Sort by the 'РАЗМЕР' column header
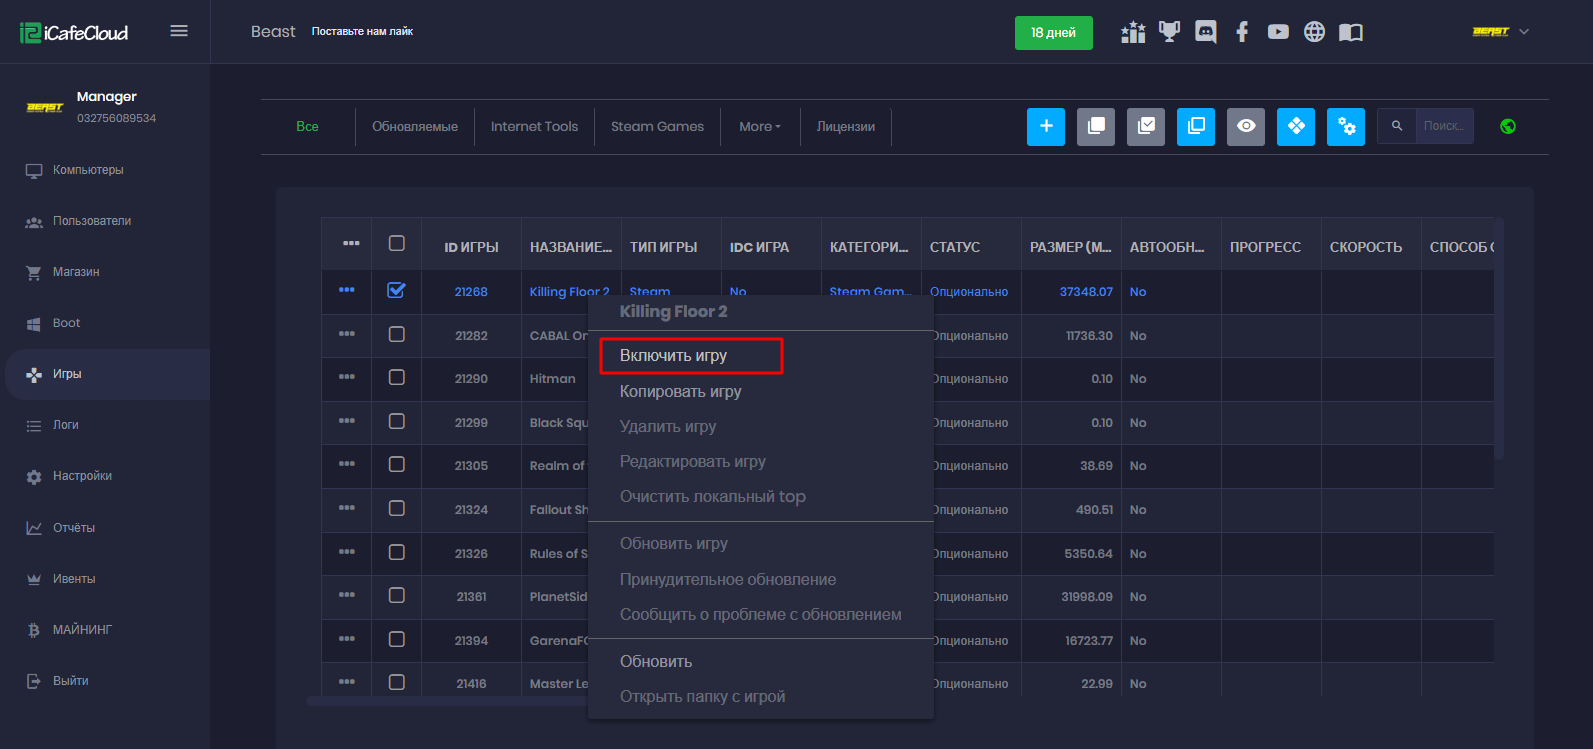The image size is (1593, 749). [x=1071, y=247]
